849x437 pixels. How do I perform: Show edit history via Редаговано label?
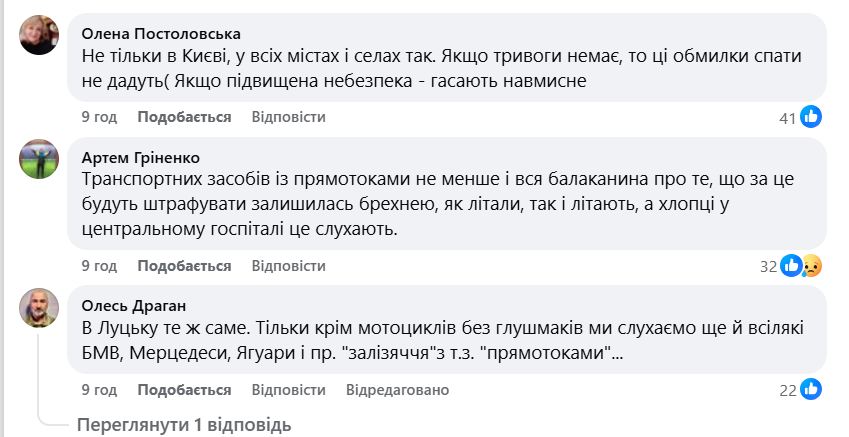coord(400,389)
